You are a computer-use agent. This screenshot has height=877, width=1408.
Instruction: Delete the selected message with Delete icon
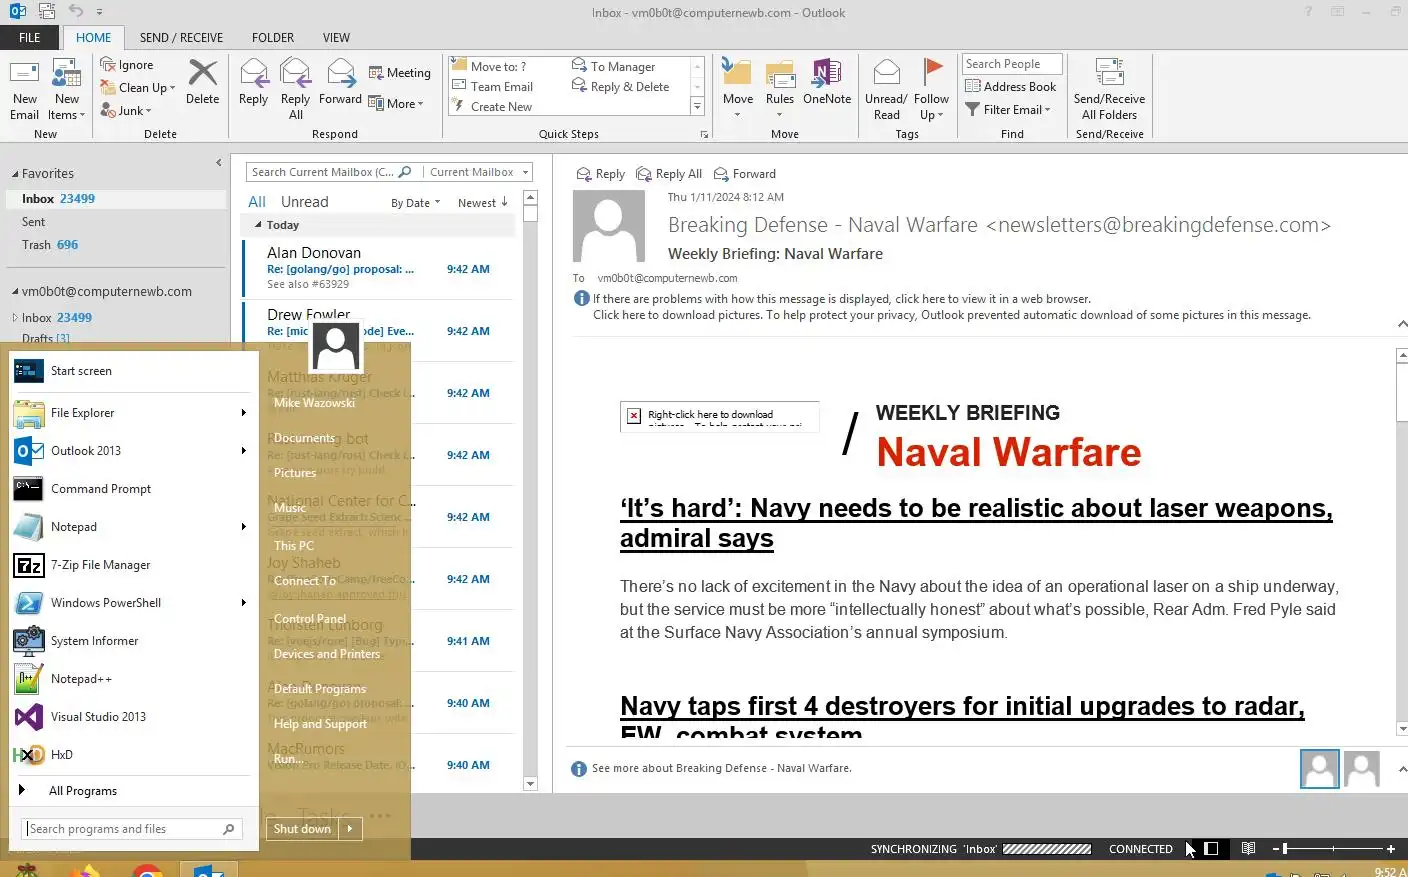coord(202,82)
